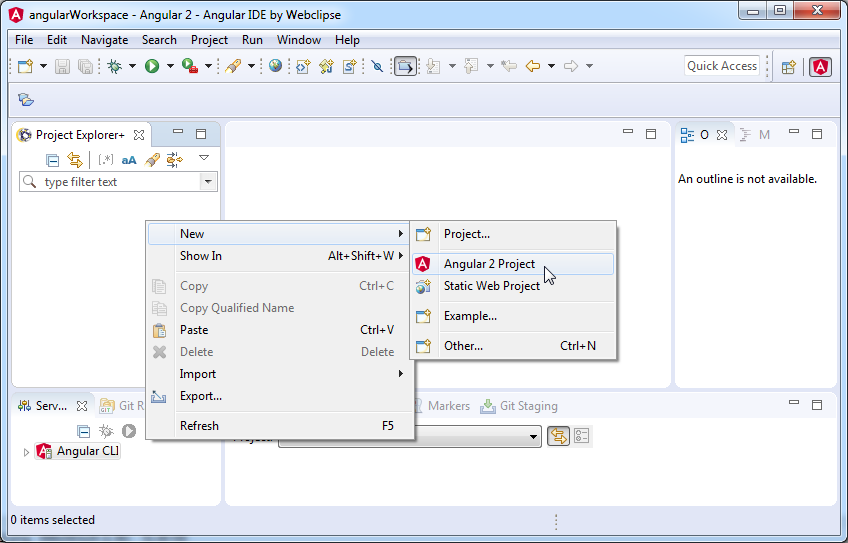Switch to the Git Staging tab
The height and width of the screenshot is (543, 848).
click(x=519, y=406)
